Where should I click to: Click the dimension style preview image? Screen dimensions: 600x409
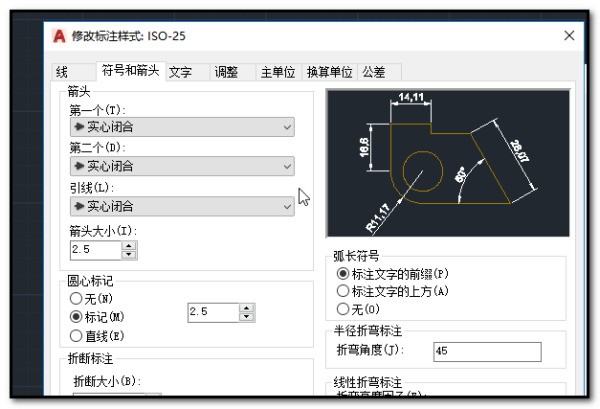pyautogui.click(x=447, y=163)
